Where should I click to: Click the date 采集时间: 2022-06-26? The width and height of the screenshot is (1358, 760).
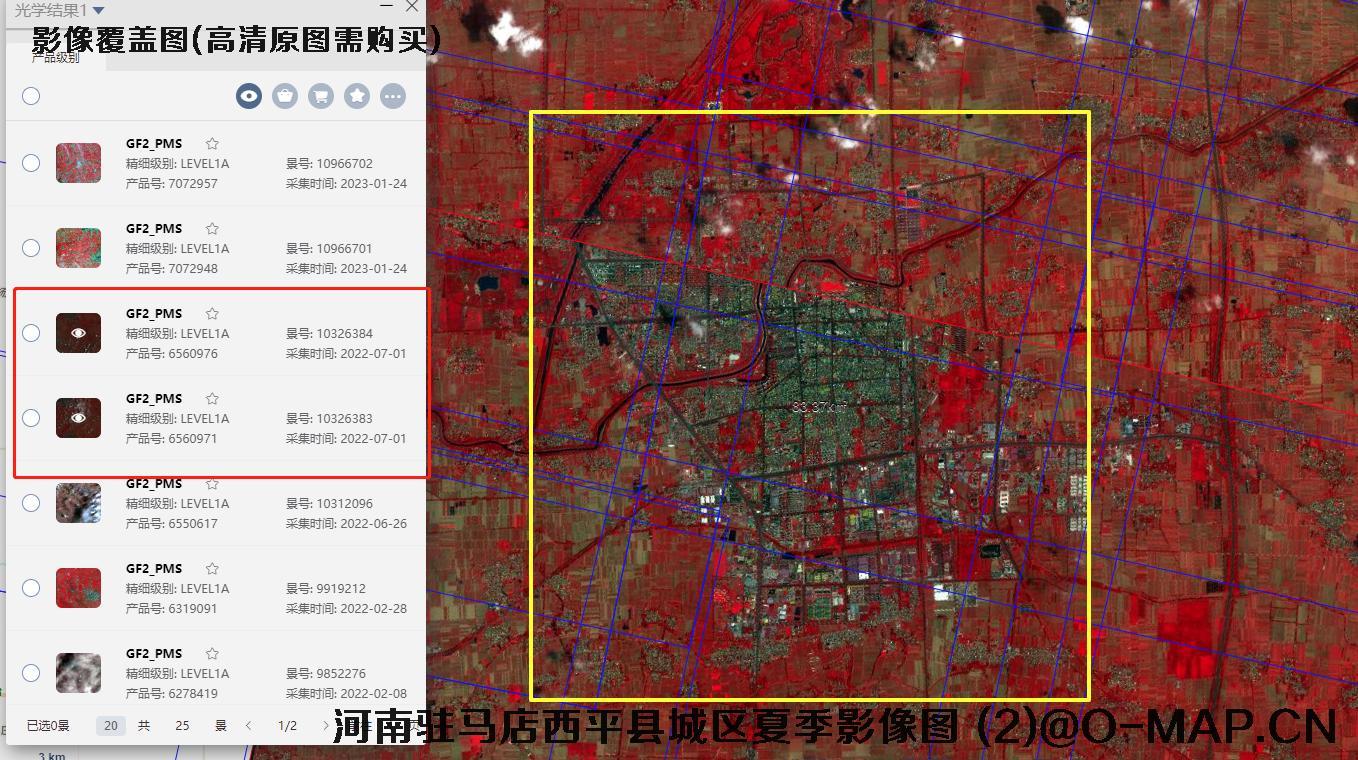click(346, 524)
